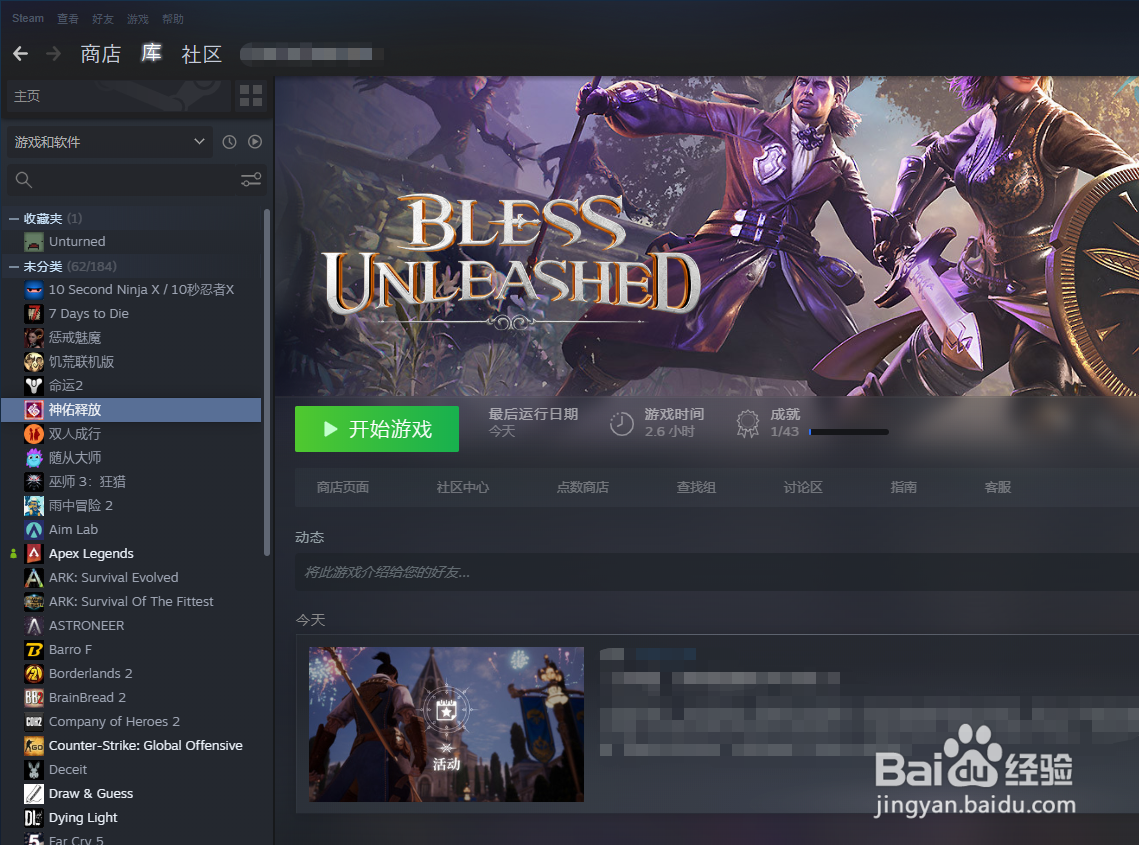Click the library search magnifier icon

coord(23,179)
